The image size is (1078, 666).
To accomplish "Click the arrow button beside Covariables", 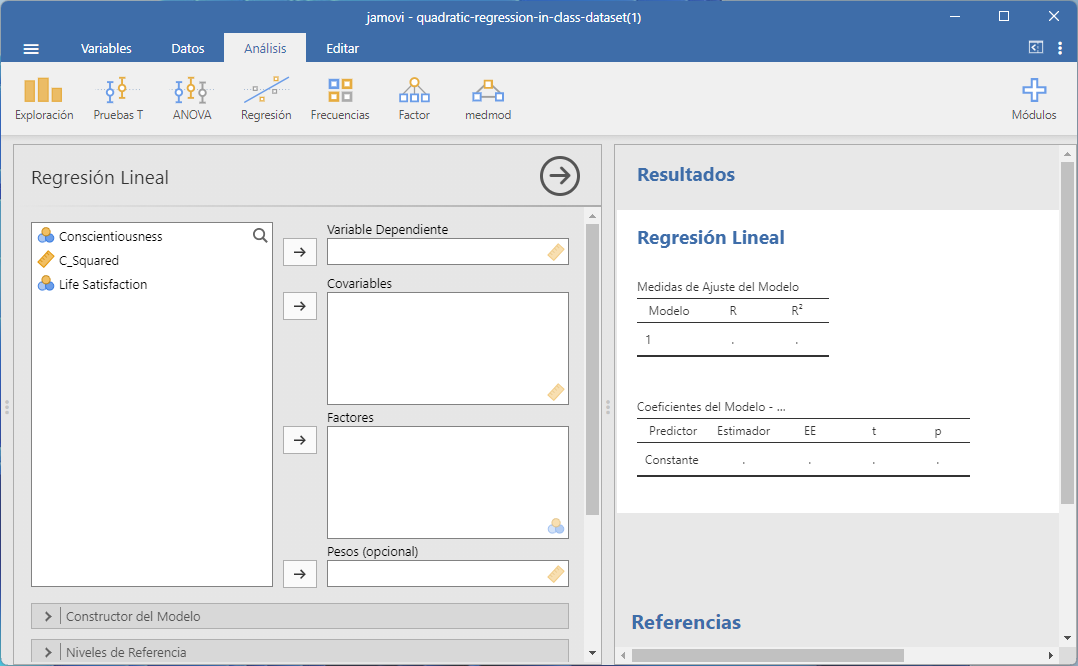I will (300, 306).
